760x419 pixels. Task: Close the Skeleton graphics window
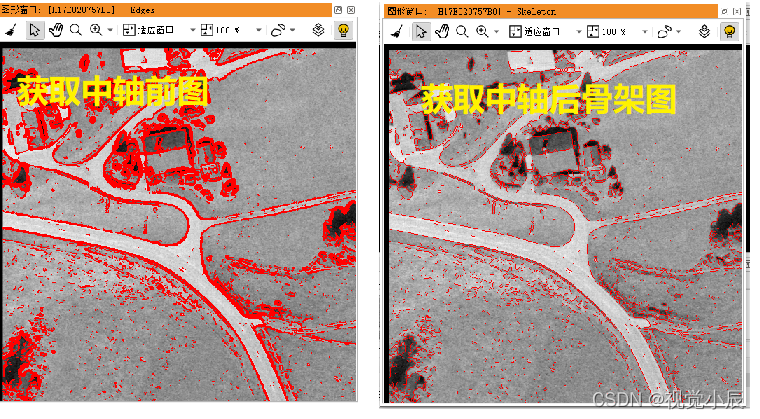click(x=737, y=11)
